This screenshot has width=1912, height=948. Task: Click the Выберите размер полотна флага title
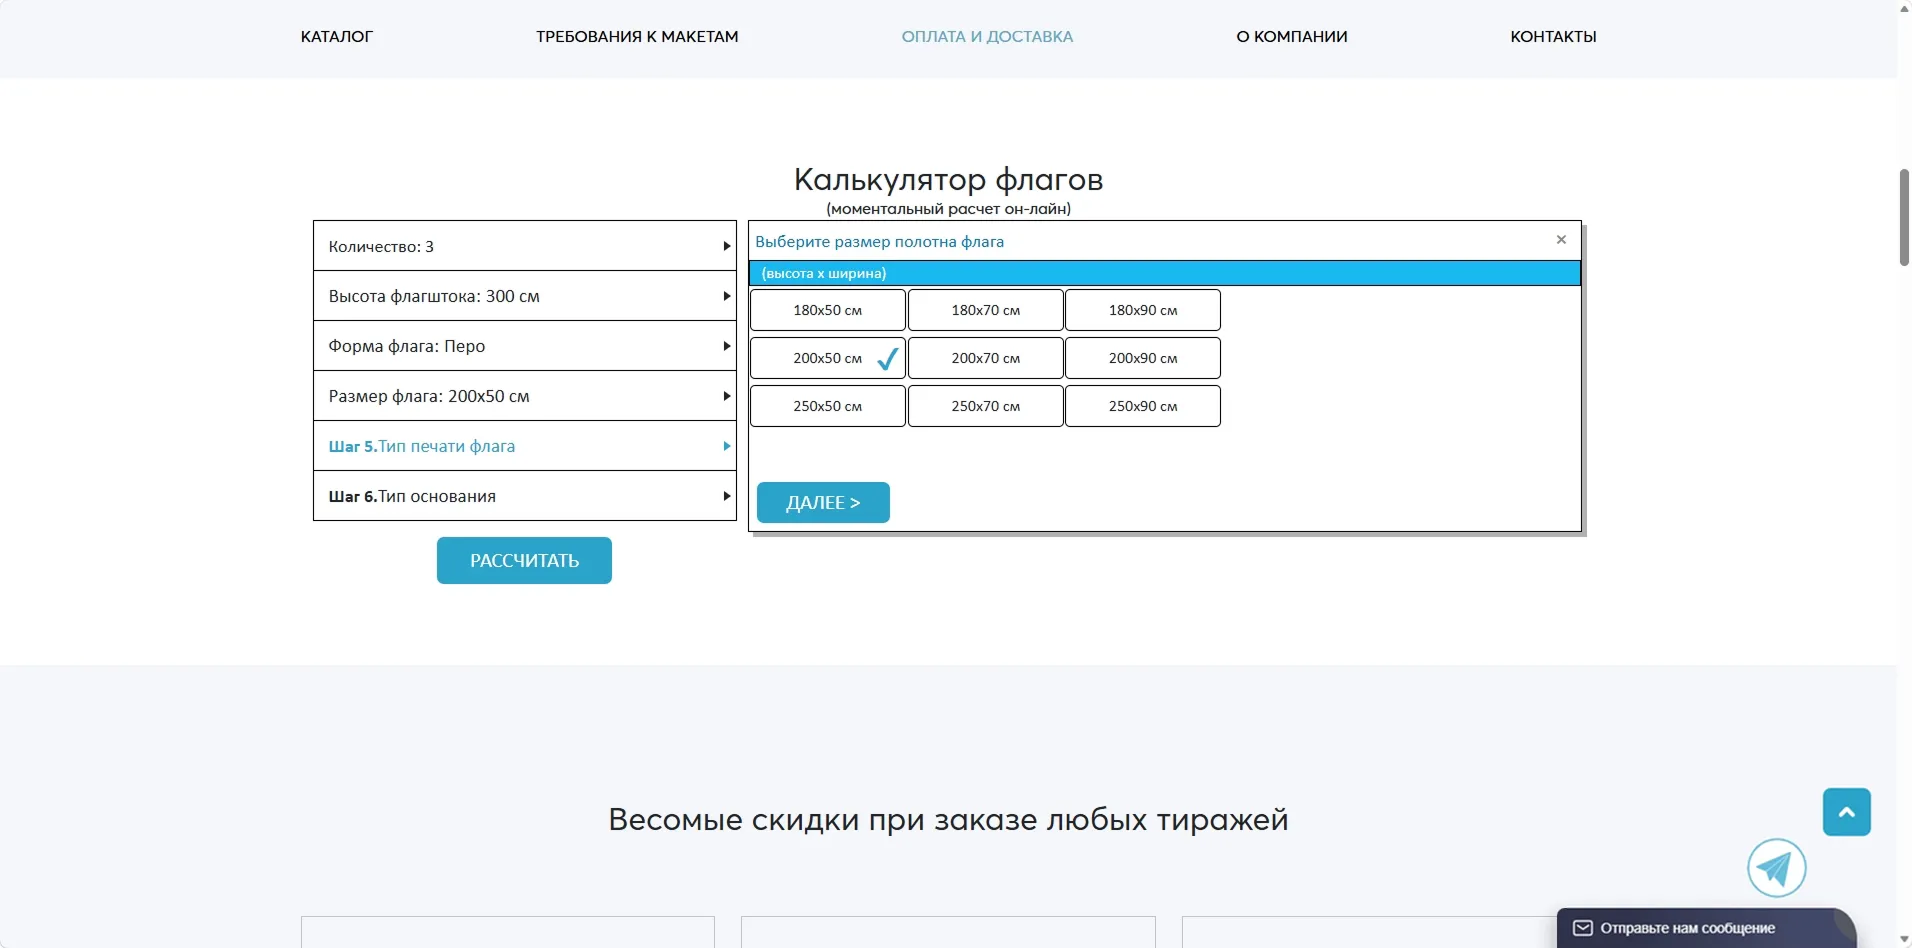click(x=879, y=242)
